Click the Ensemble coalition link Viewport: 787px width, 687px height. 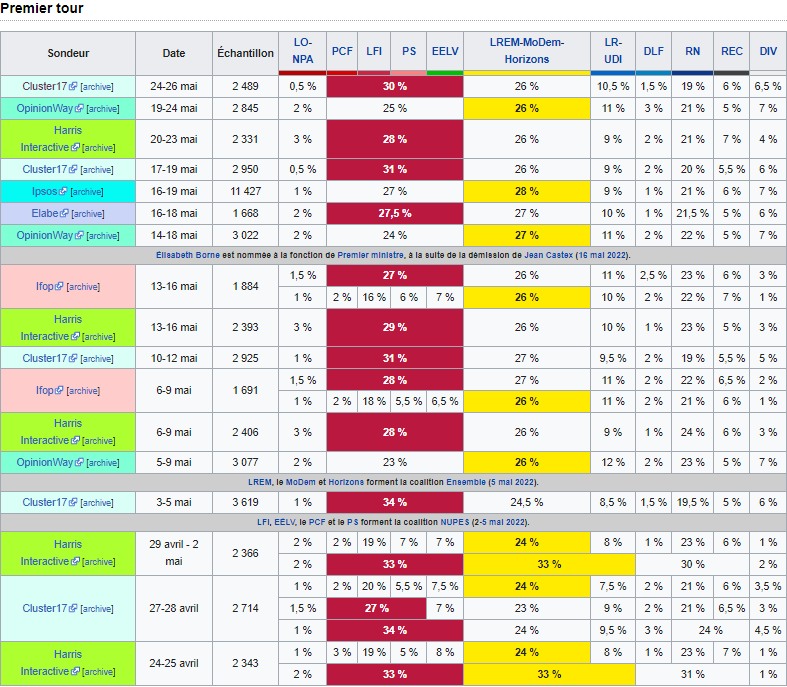(463, 482)
